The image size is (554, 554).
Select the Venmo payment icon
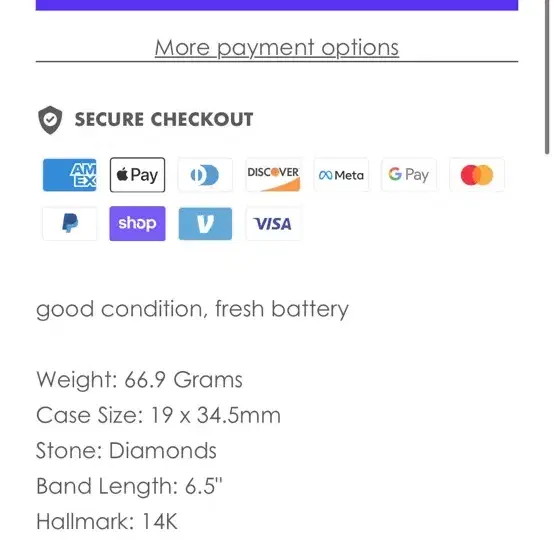tap(205, 224)
